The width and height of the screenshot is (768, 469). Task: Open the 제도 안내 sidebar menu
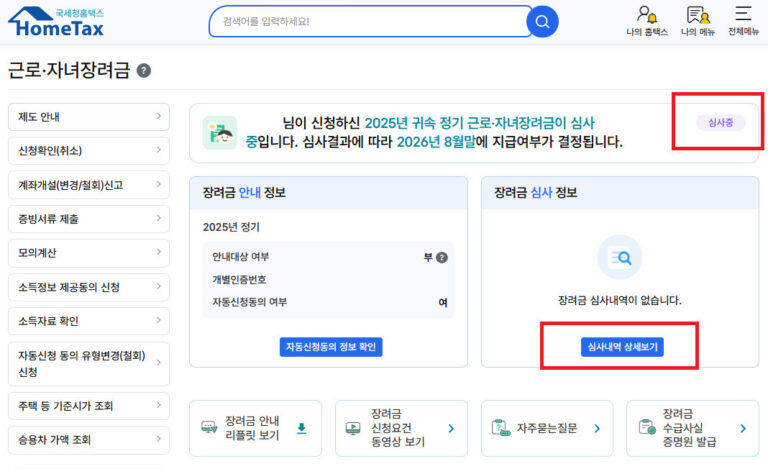[89, 117]
